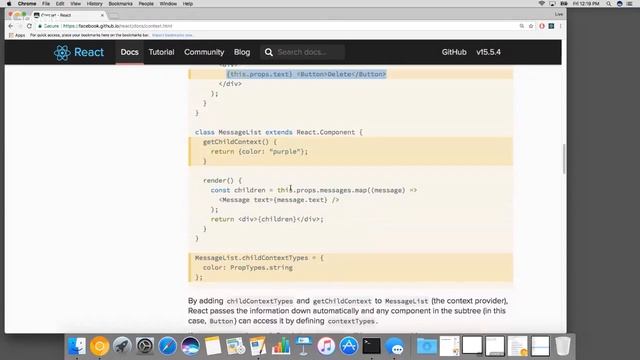Open the orange Chrome Canary dock icon
Viewport: 640px width, 360px height.
click(99, 346)
